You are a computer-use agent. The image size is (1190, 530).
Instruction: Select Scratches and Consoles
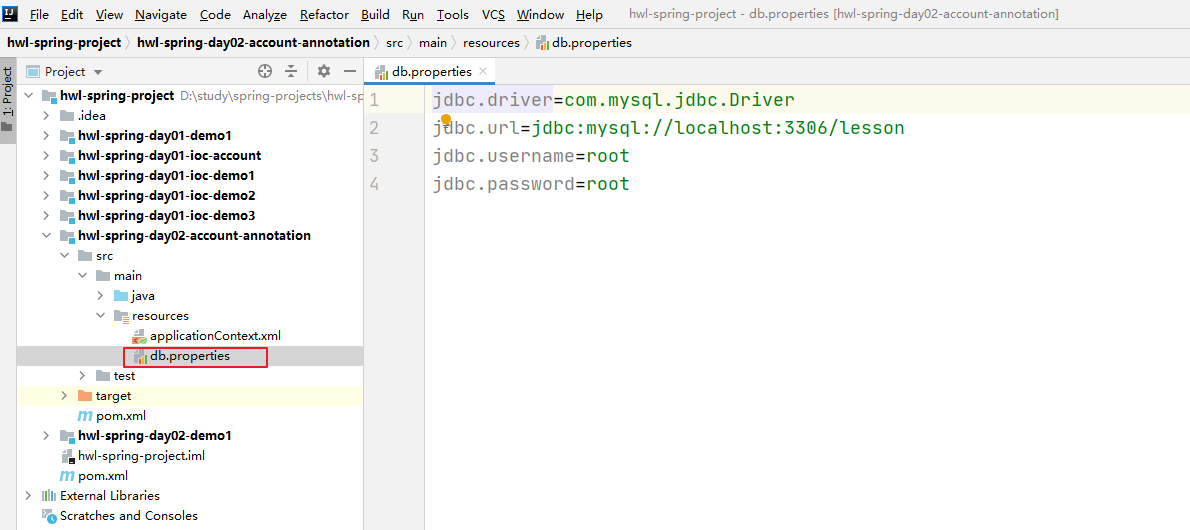point(119,516)
